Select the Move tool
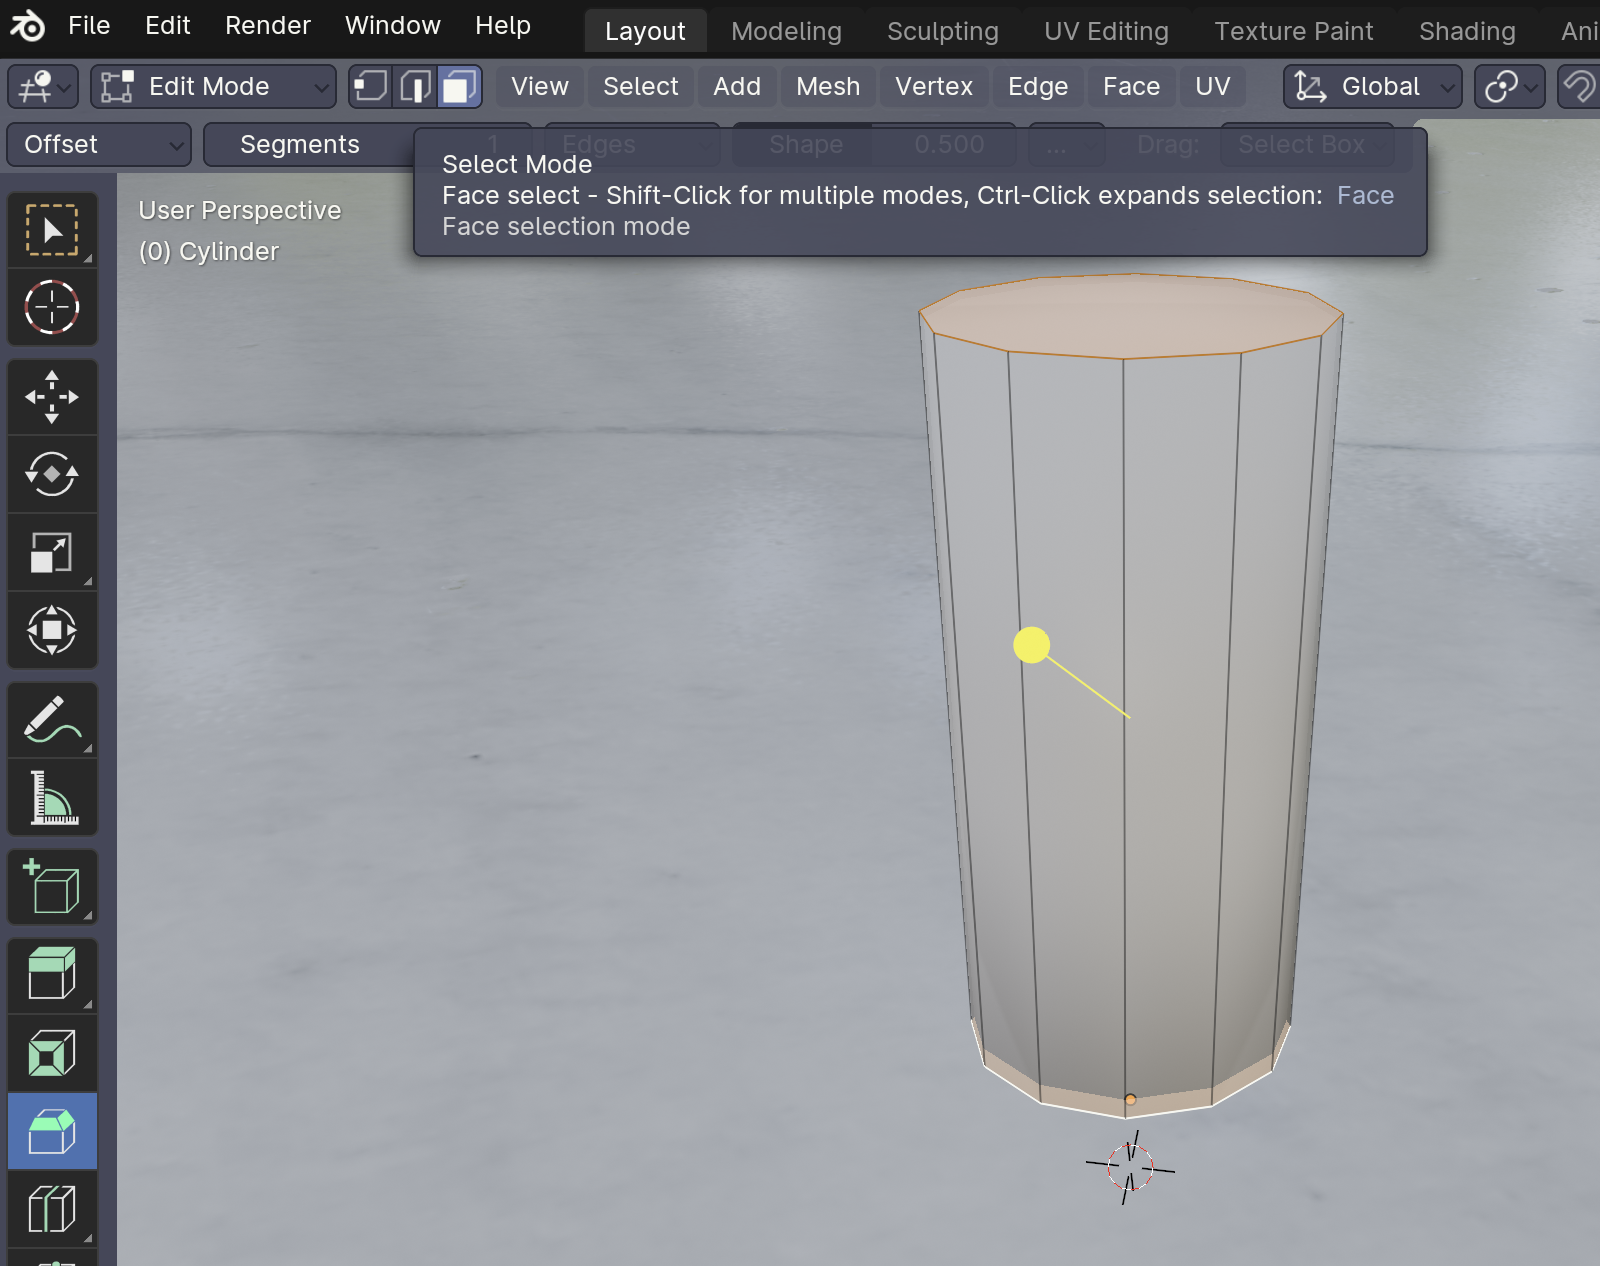This screenshot has width=1600, height=1266. pos(52,397)
